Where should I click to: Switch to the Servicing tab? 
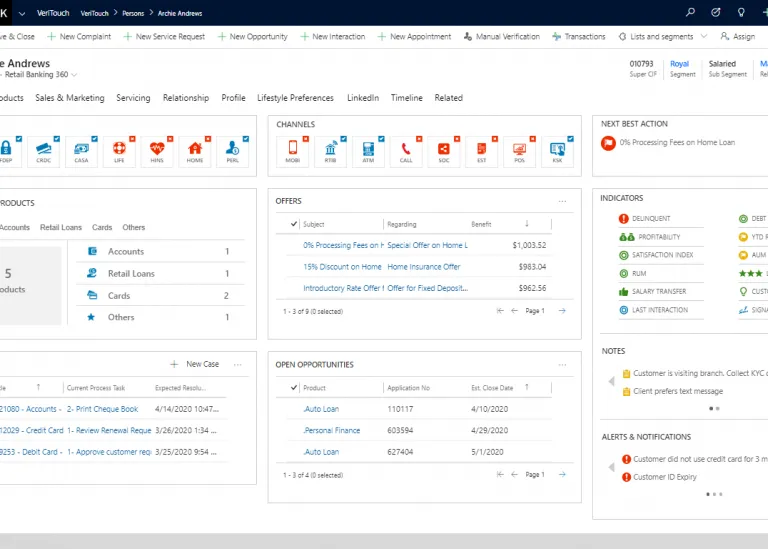click(x=133, y=98)
